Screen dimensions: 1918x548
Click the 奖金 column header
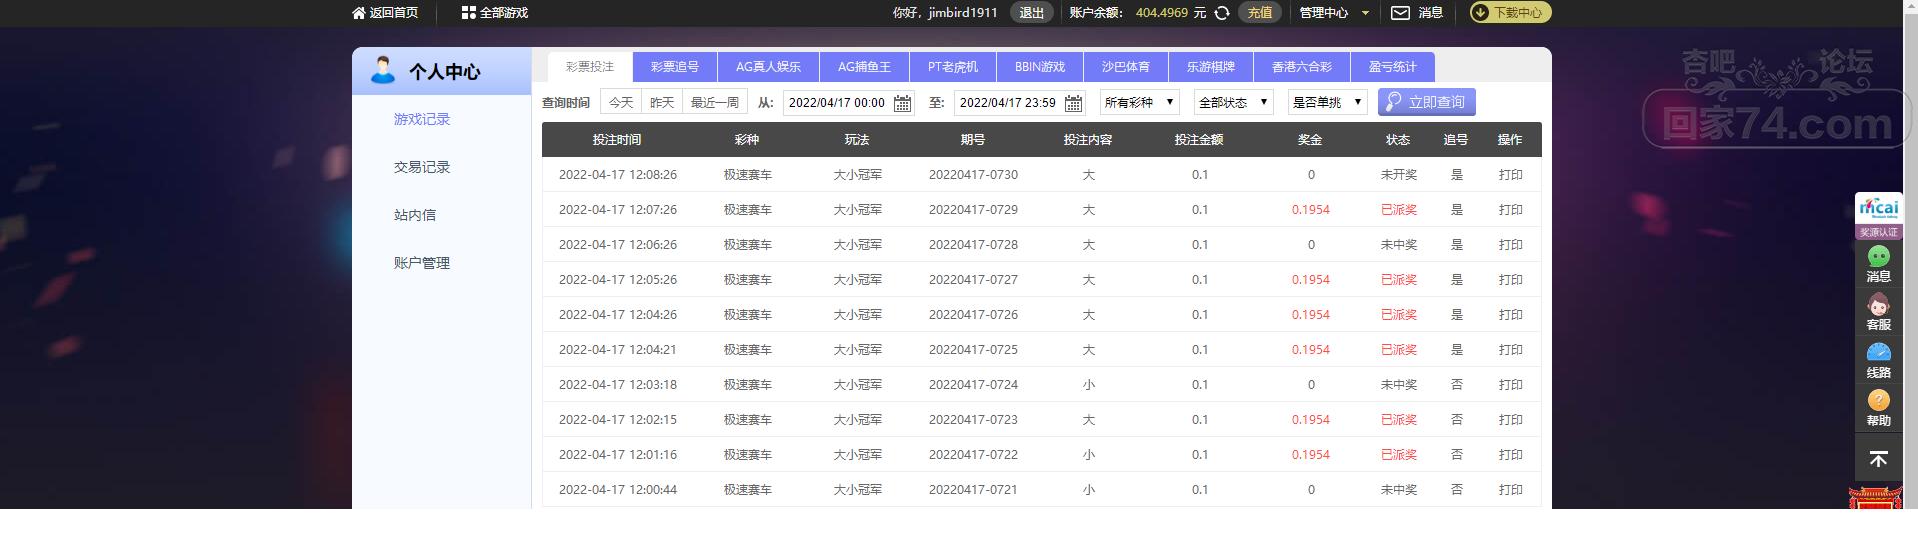pyautogui.click(x=1310, y=140)
